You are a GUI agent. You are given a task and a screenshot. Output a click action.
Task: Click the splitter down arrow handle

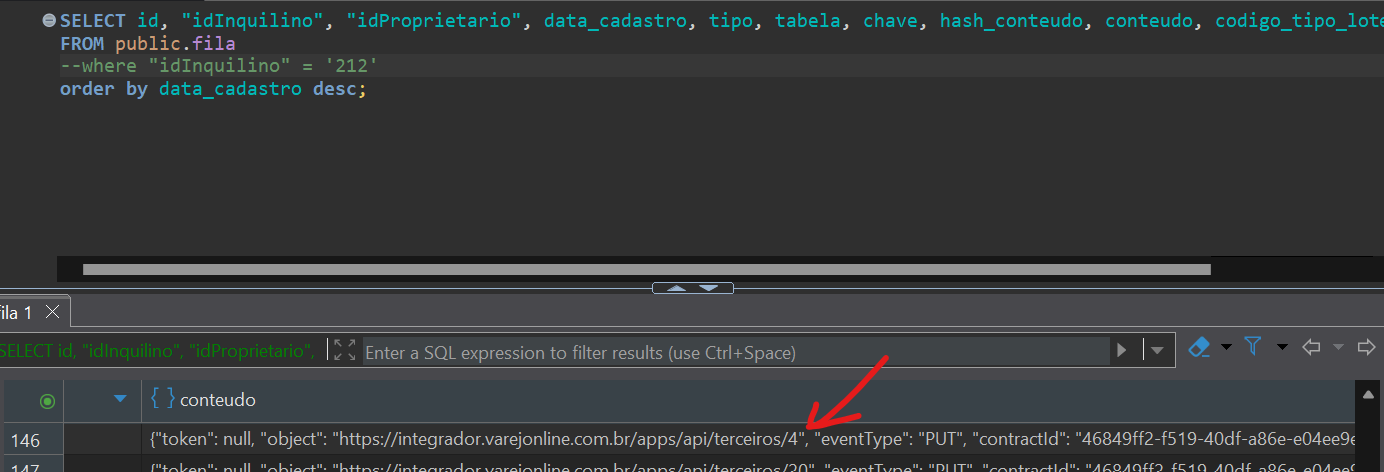(709, 288)
